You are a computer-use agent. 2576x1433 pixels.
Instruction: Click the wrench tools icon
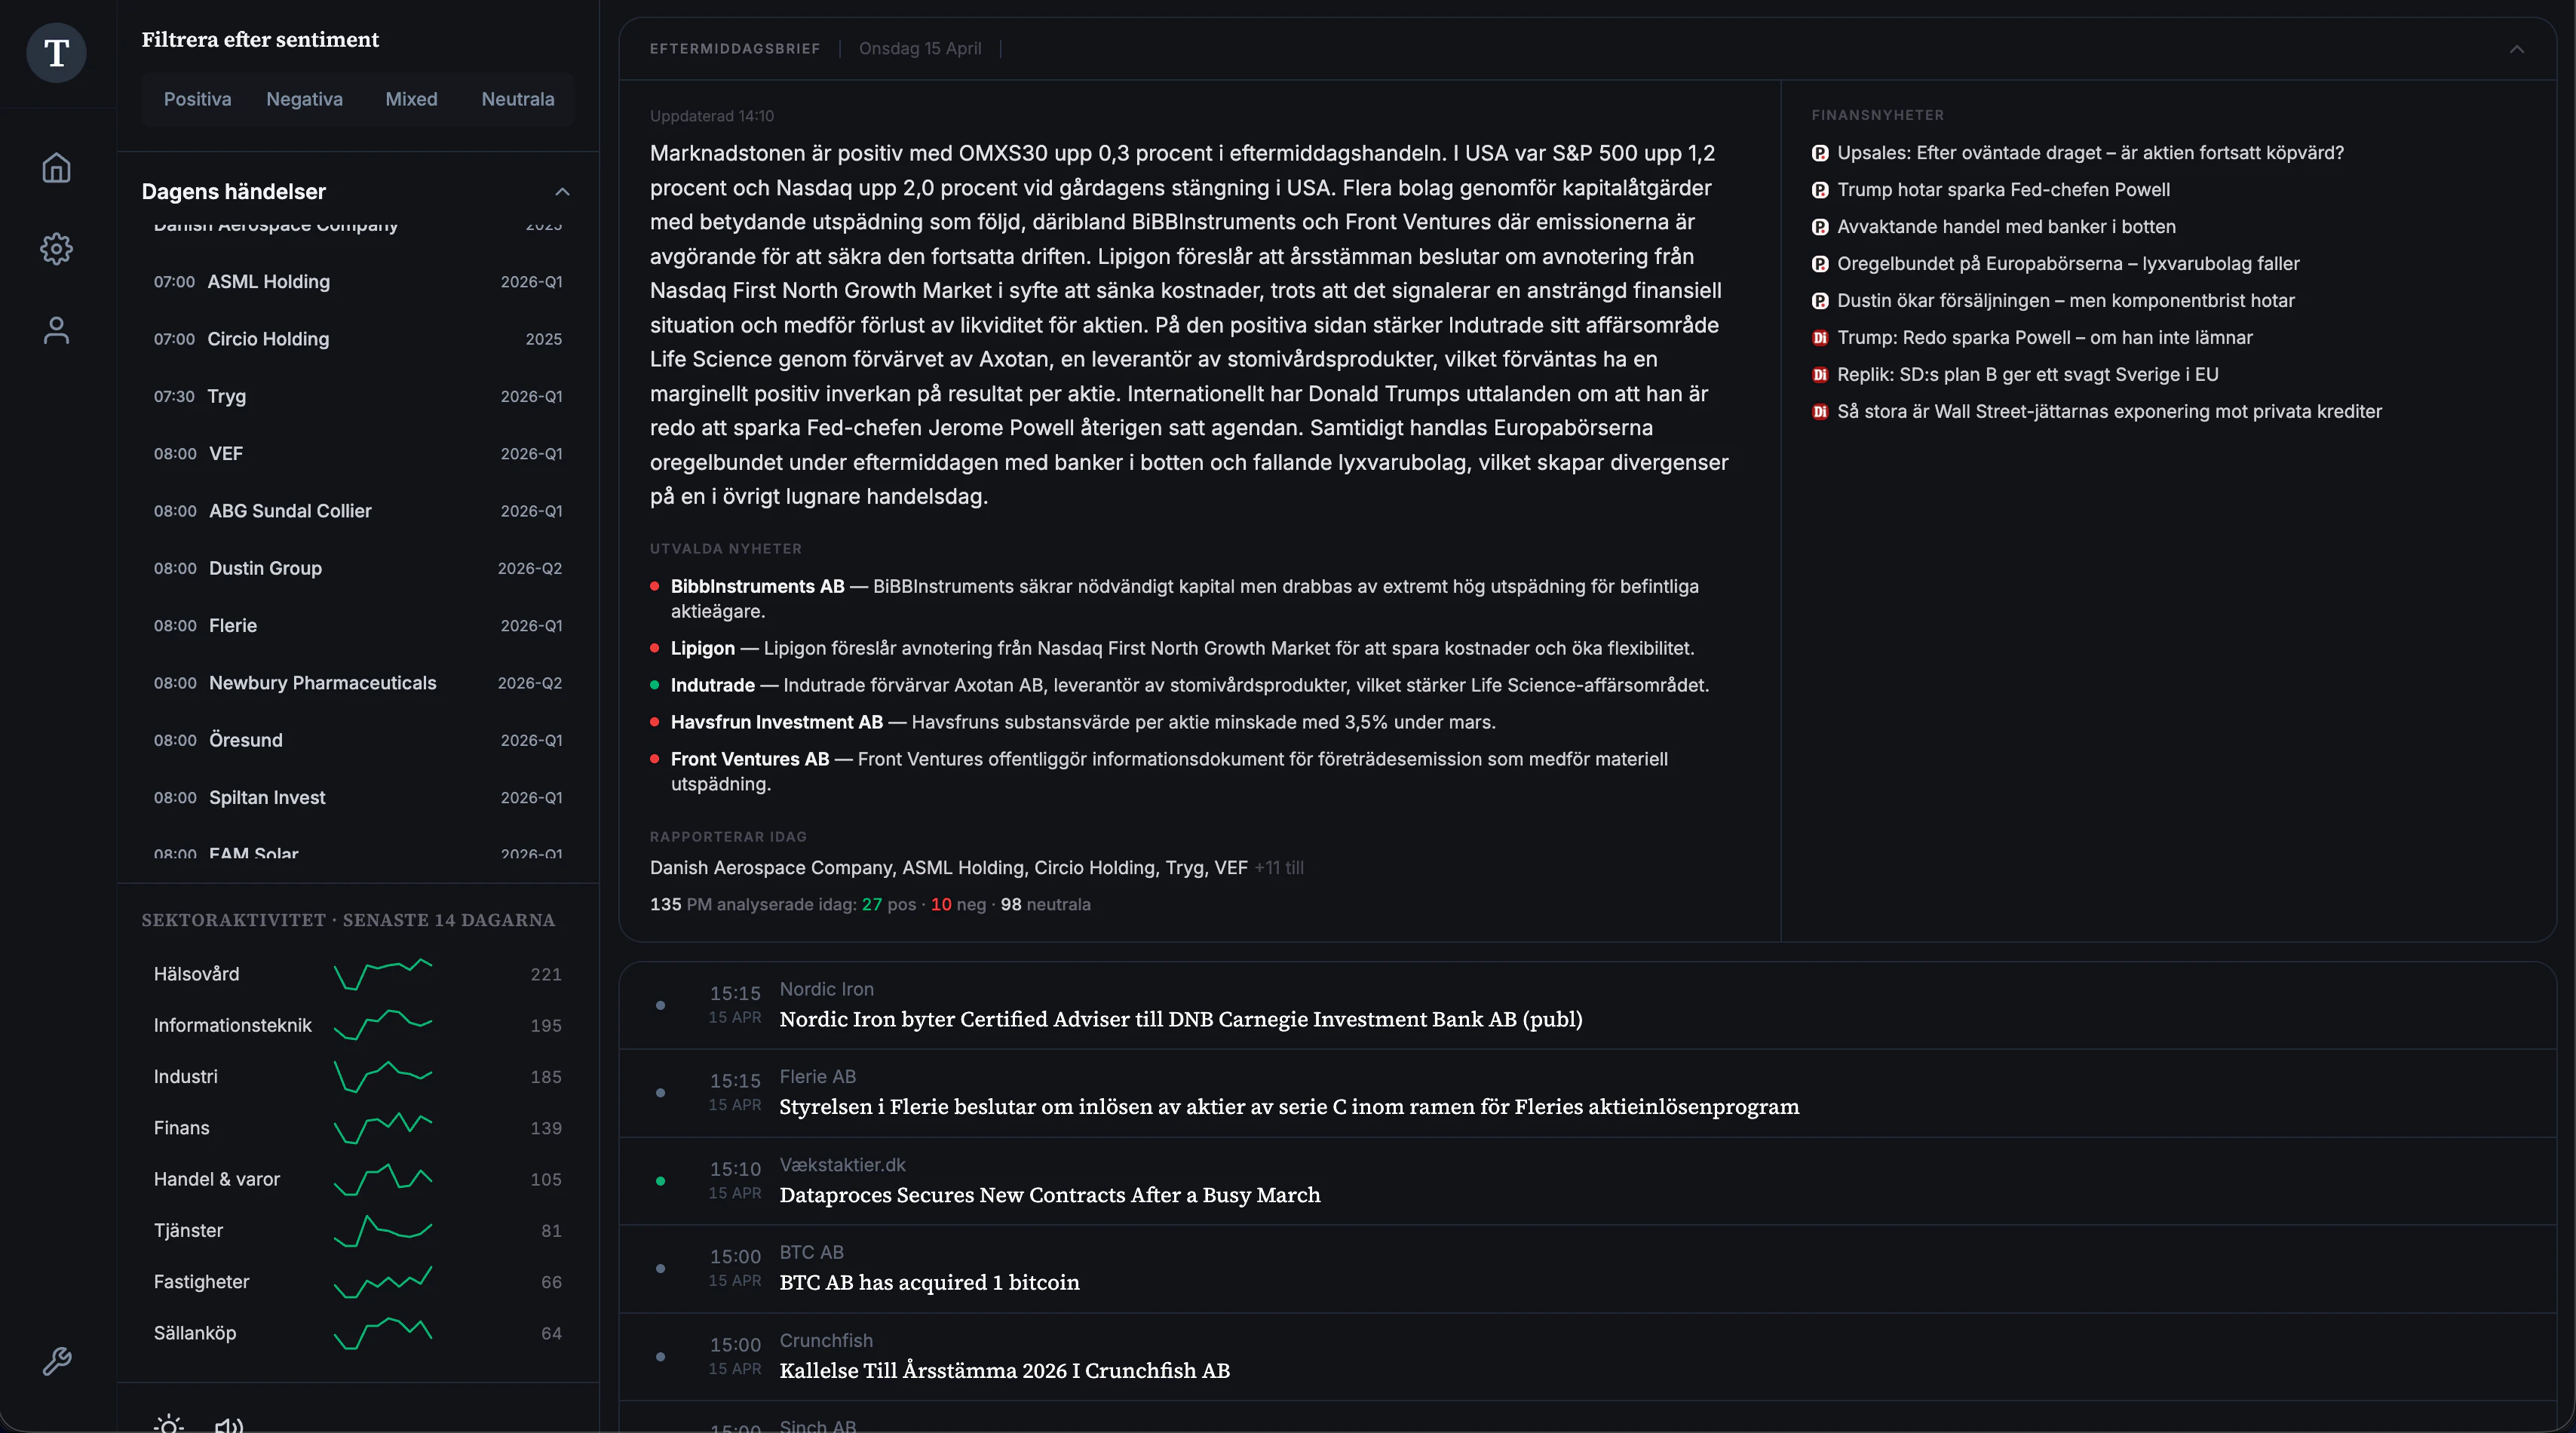point(56,1360)
